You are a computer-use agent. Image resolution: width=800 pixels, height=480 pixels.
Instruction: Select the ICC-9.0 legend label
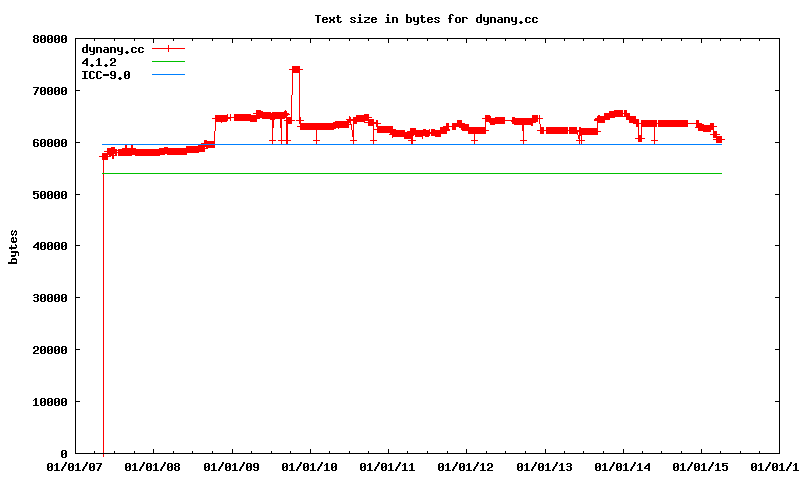[105, 75]
